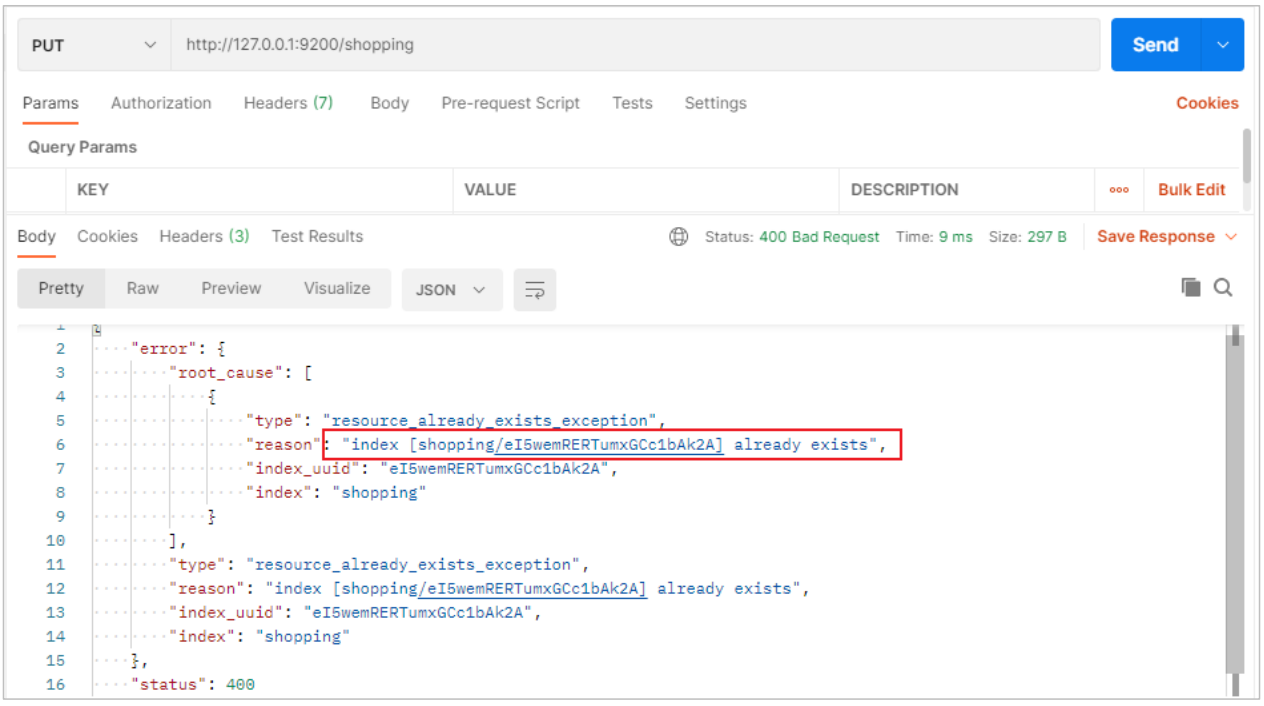
Task: Expand the Send button arrow dropdown
Action: [1222, 45]
